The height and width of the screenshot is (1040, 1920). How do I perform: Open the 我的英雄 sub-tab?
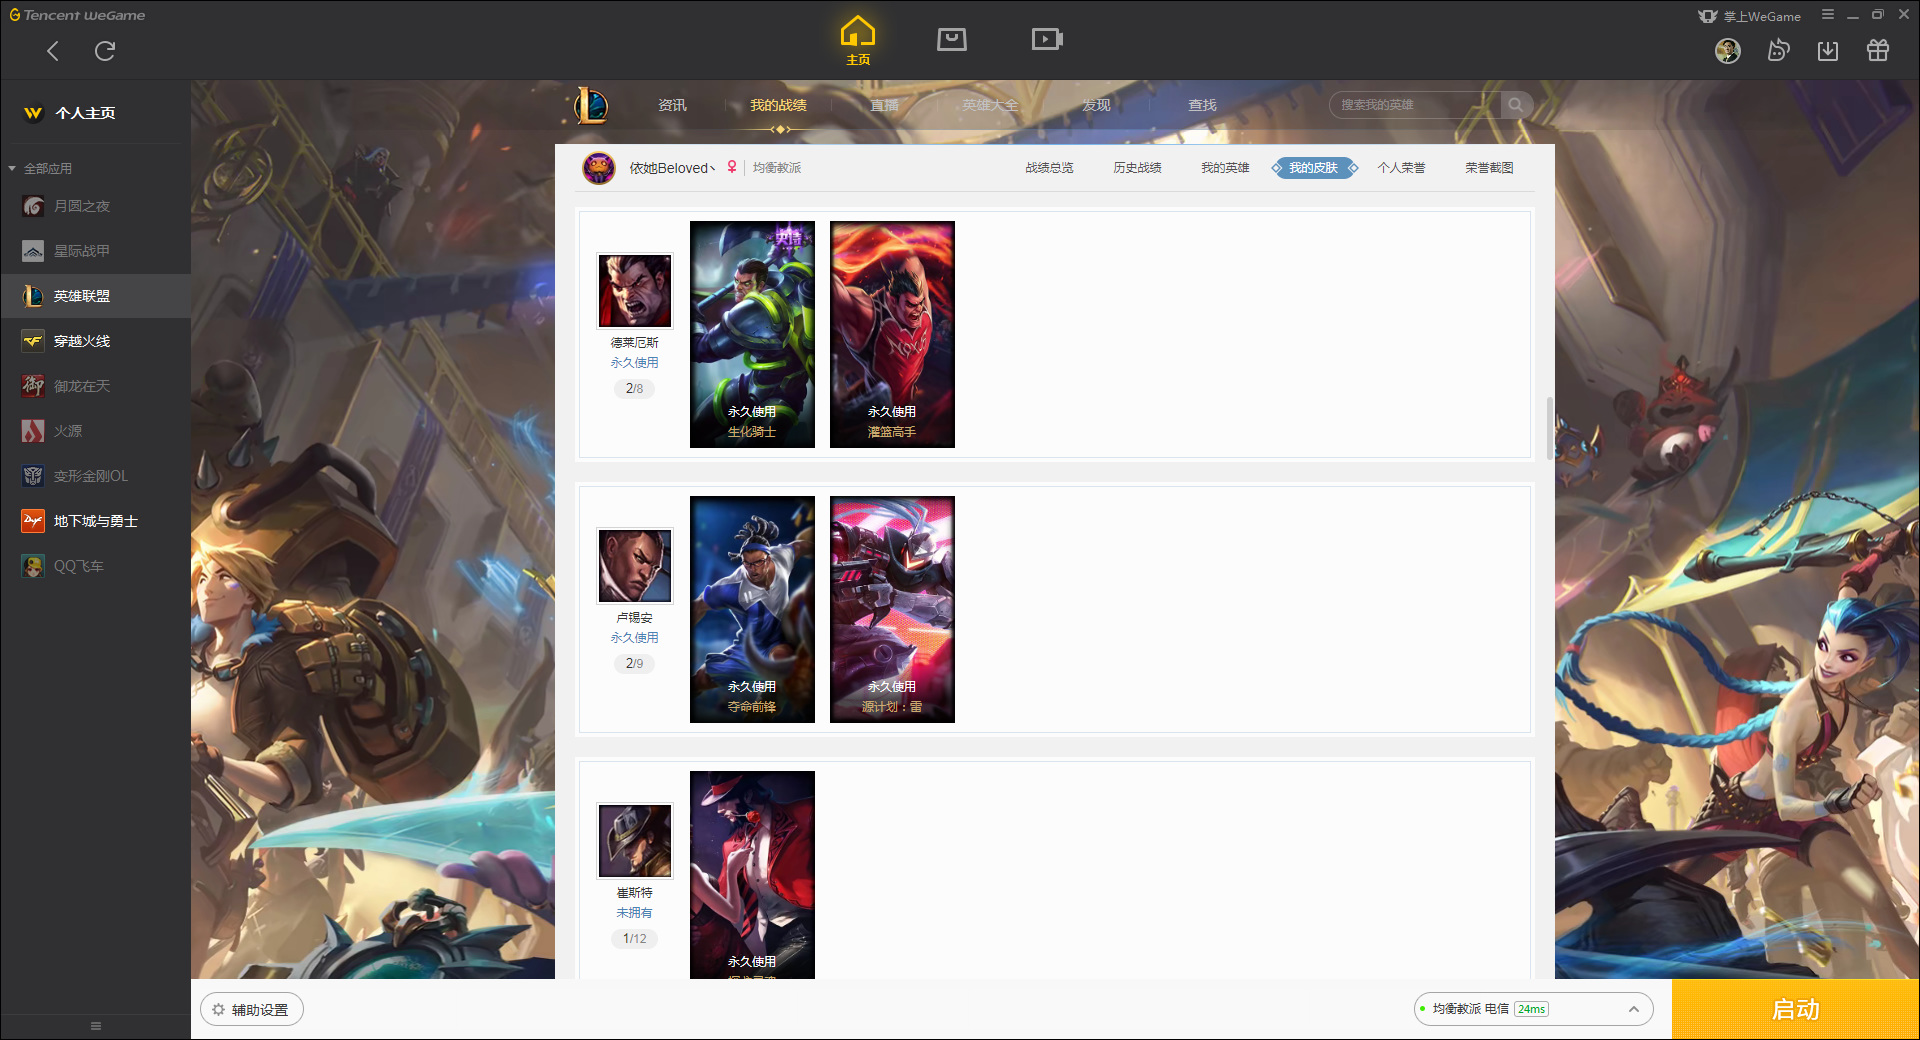(x=1225, y=168)
